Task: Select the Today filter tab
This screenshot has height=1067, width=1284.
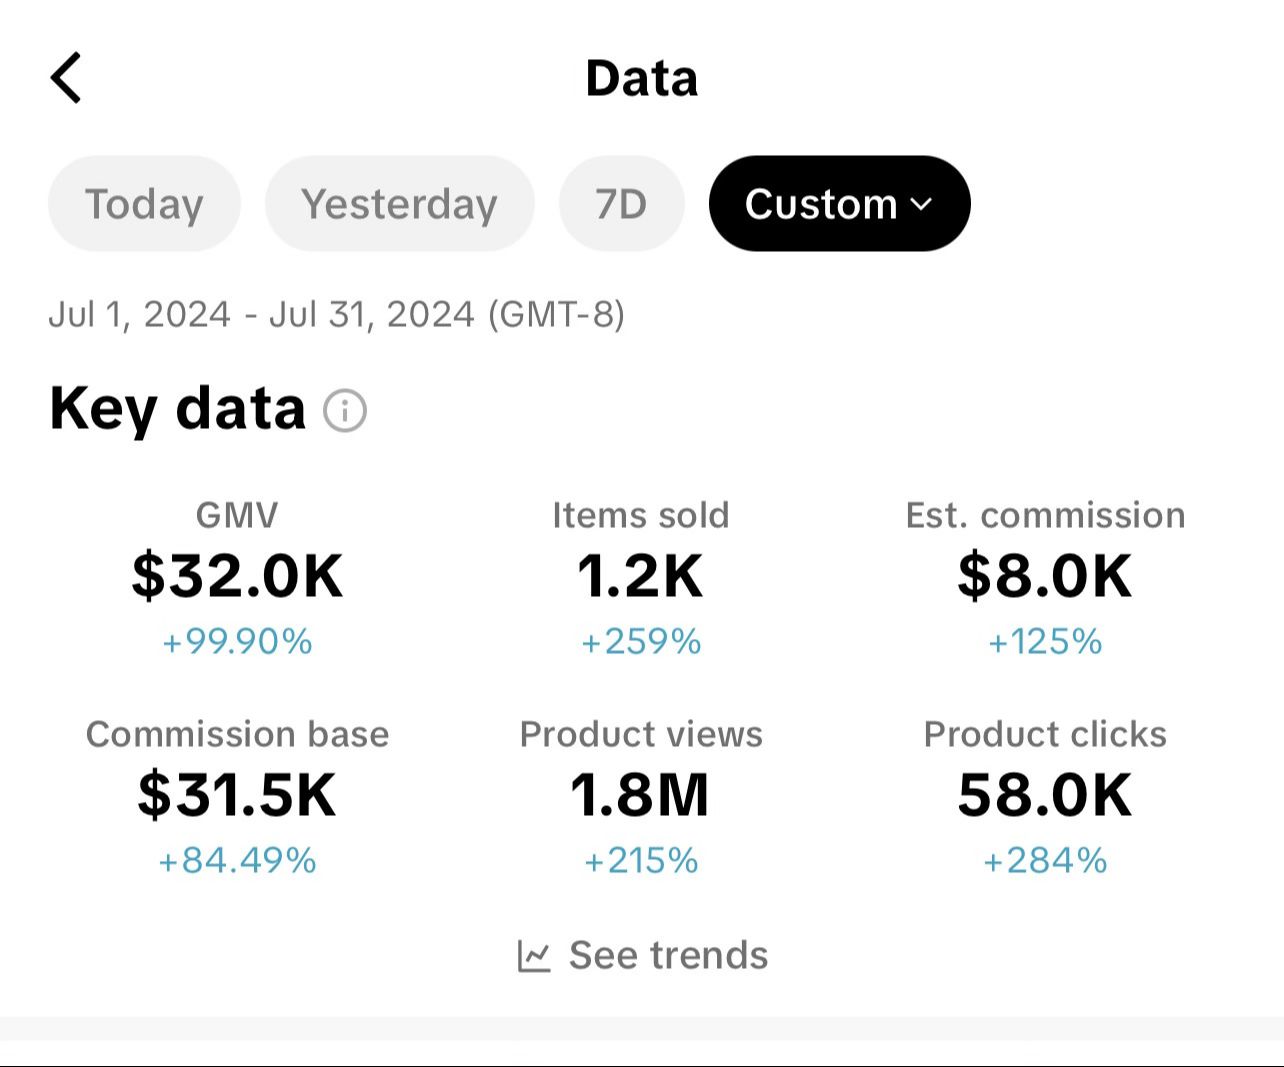Action: point(144,204)
